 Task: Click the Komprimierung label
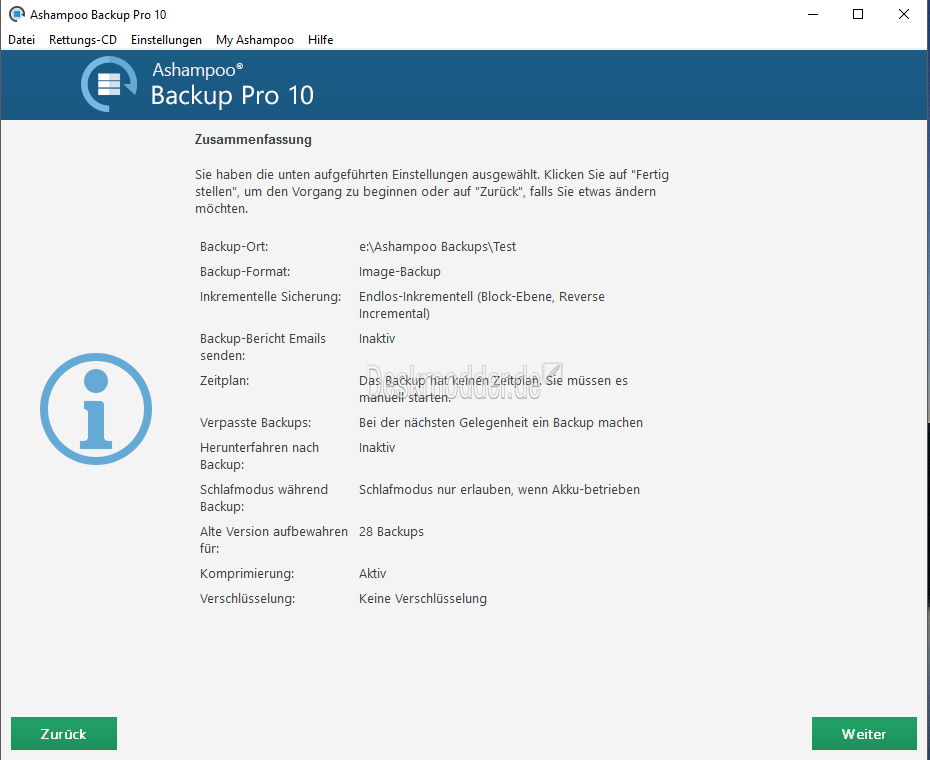(247, 574)
